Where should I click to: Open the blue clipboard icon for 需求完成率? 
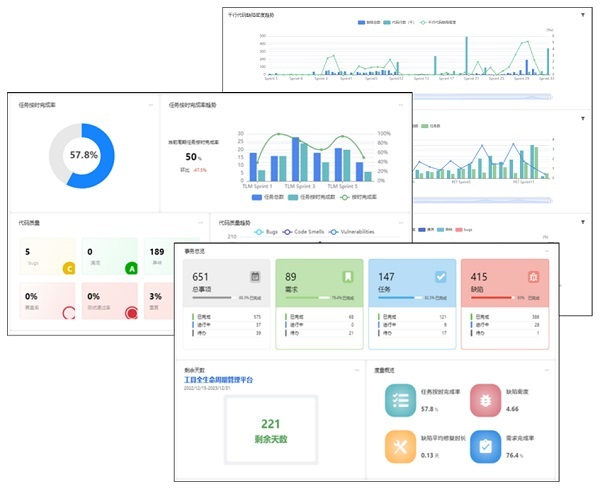485,447
